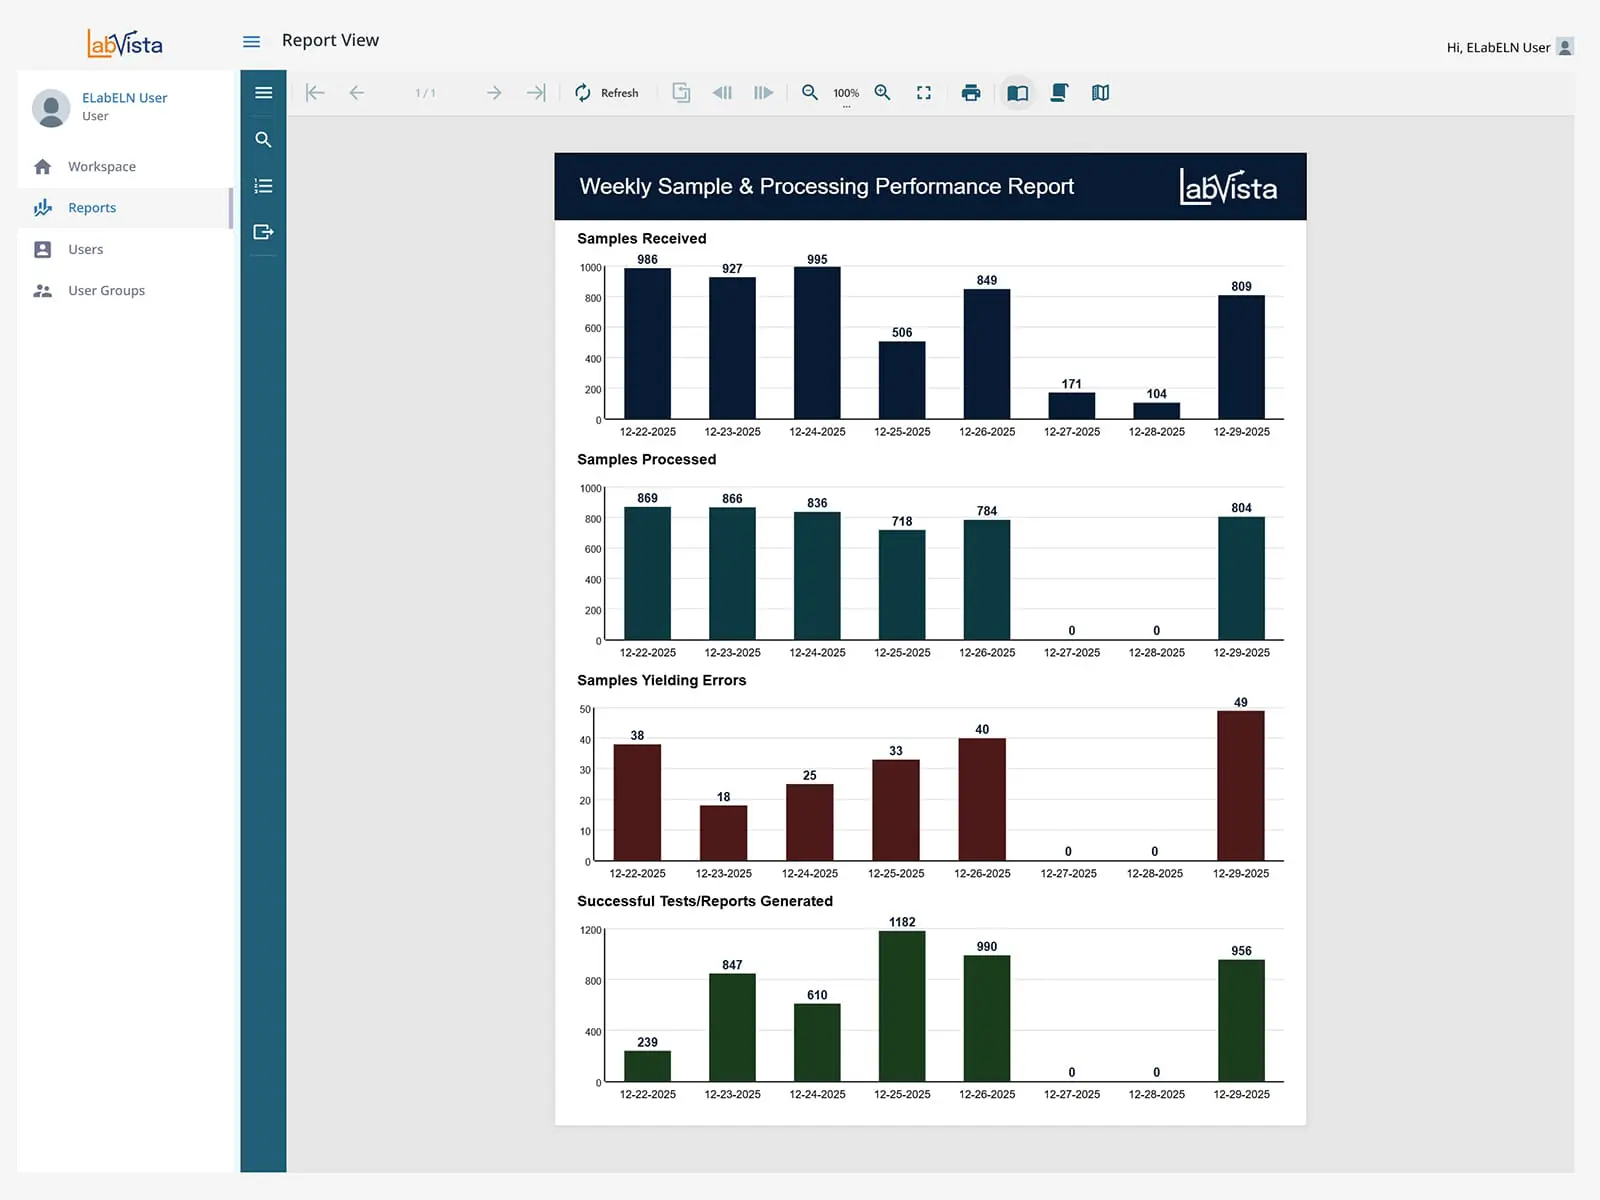Open the Workspace link
The width and height of the screenshot is (1600, 1200).
point(101,166)
